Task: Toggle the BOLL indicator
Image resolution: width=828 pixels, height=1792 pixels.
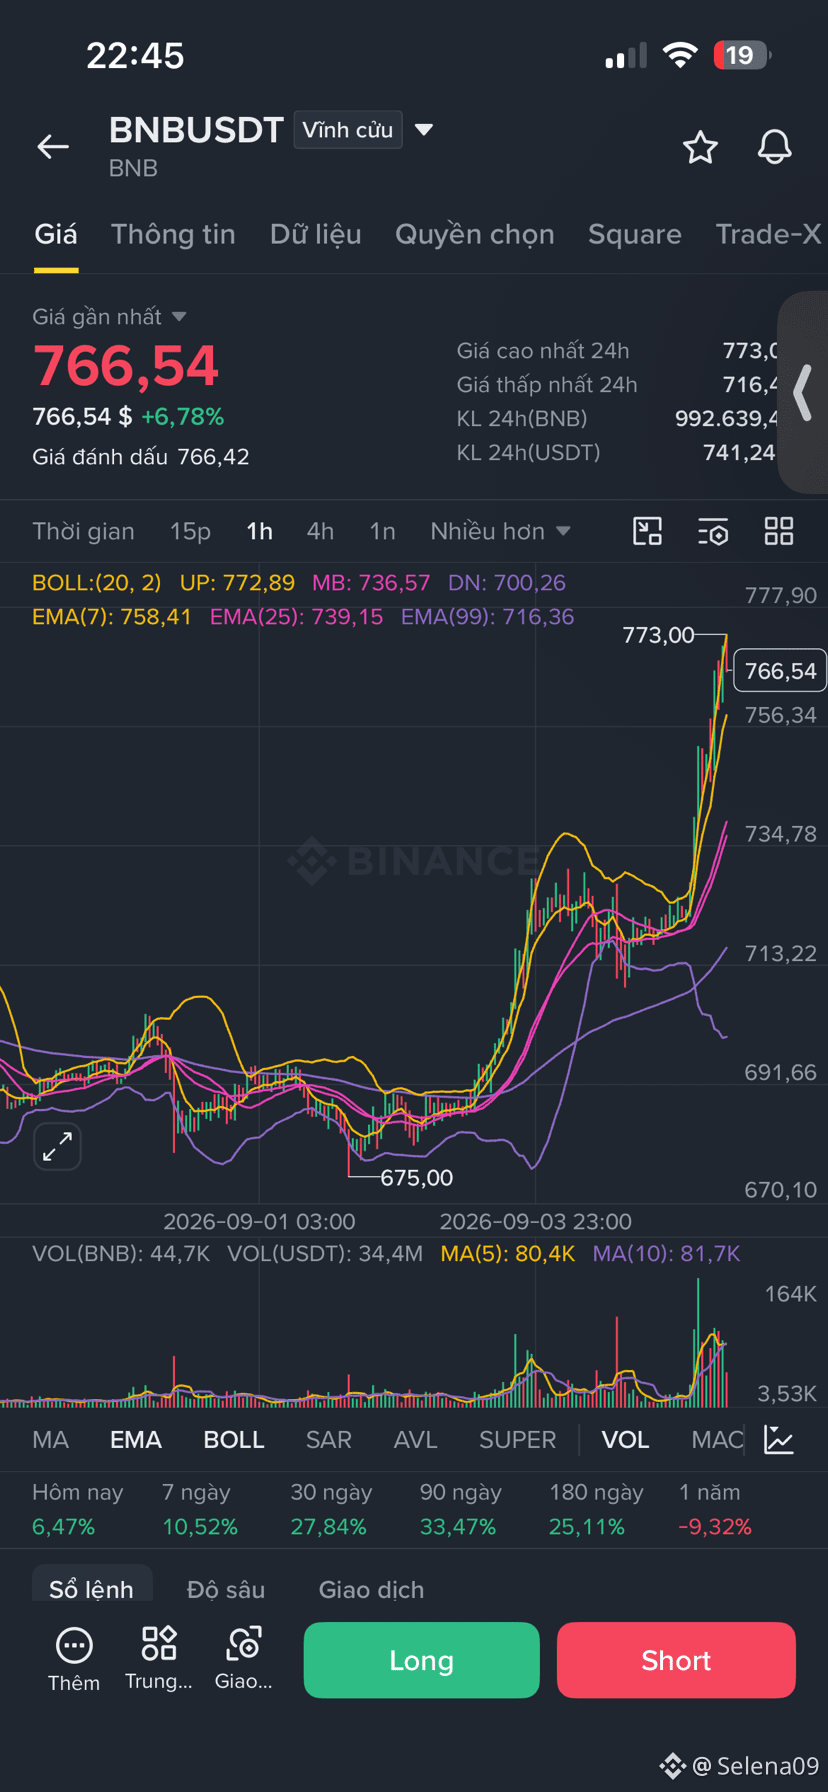Action: pos(234,1439)
